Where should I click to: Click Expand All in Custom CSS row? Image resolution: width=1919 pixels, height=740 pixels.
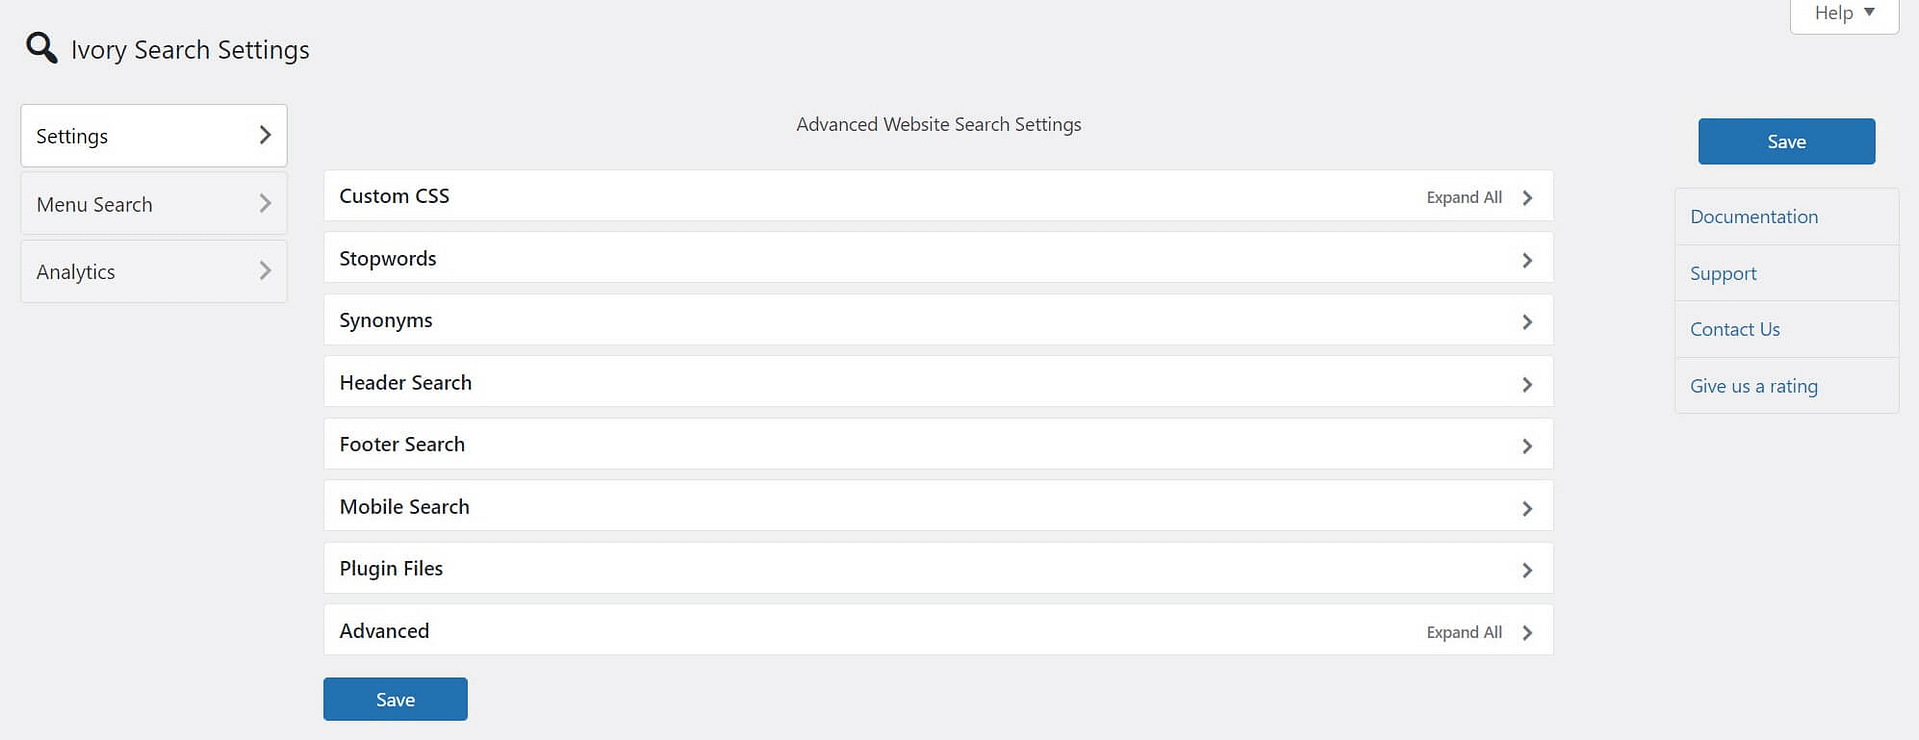[1463, 197]
